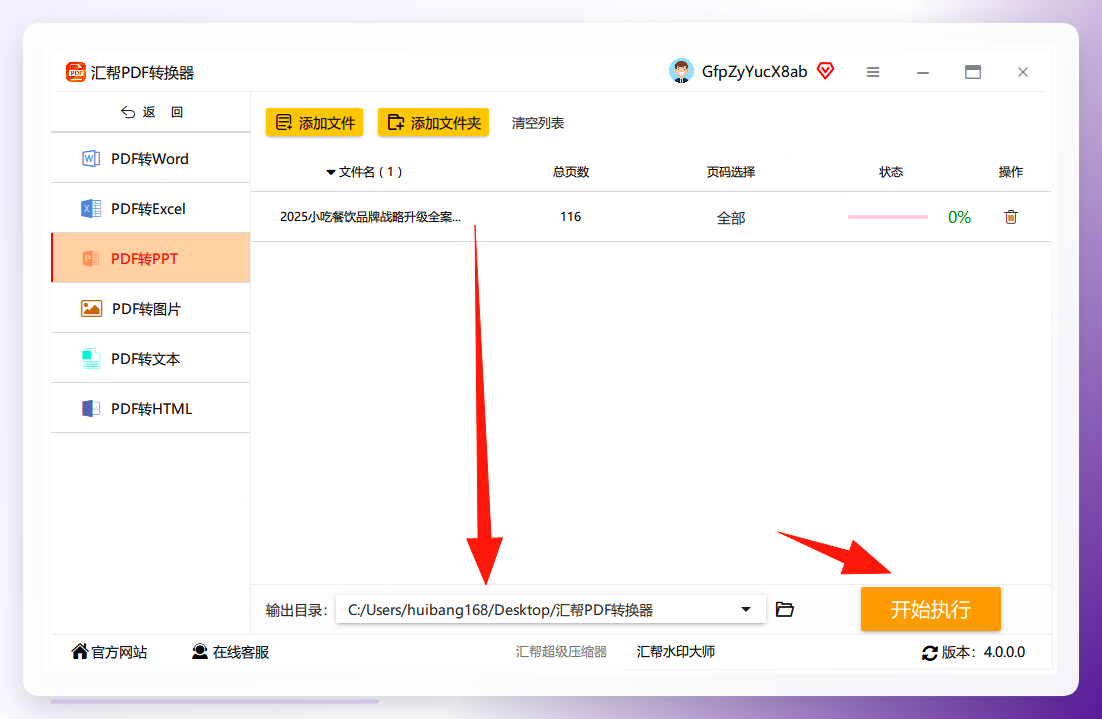The width and height of the screenshot is (1102, 719).
Task: Select the PDF转Excel conversion mode
Action: pyautogui.click(x=150, y=208)
